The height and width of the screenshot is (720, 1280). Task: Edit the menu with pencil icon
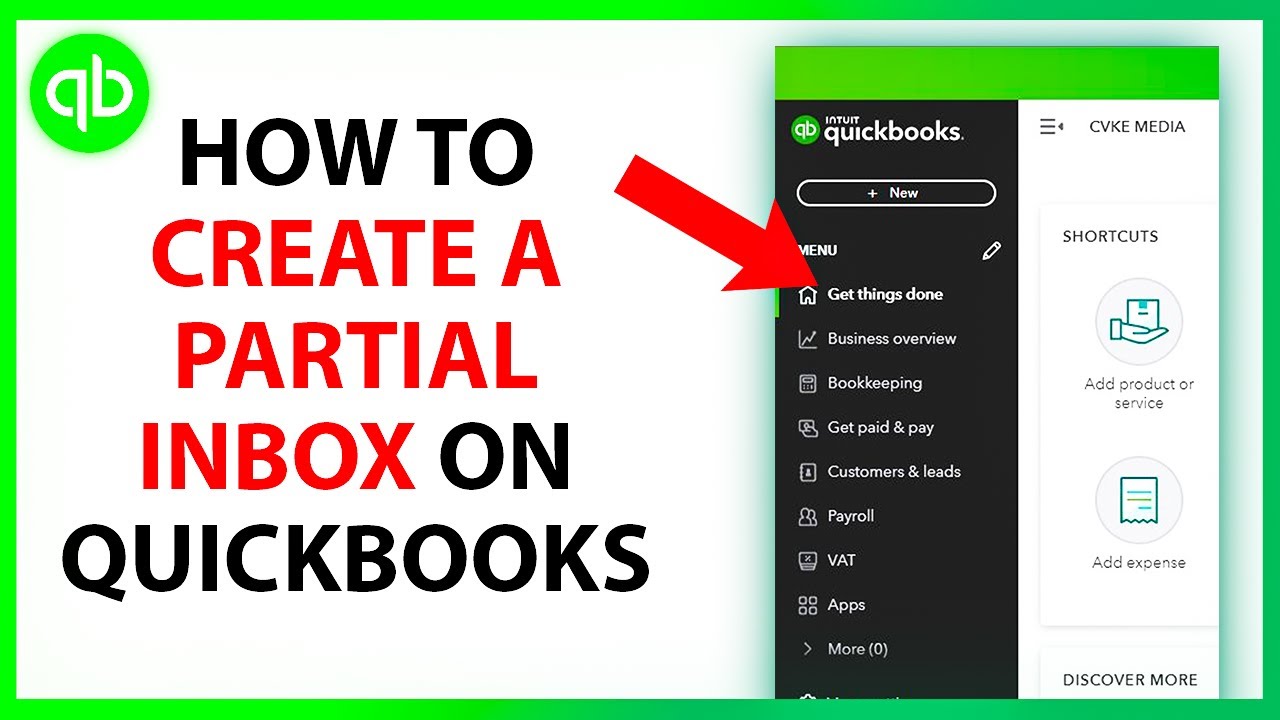[991, 250]
